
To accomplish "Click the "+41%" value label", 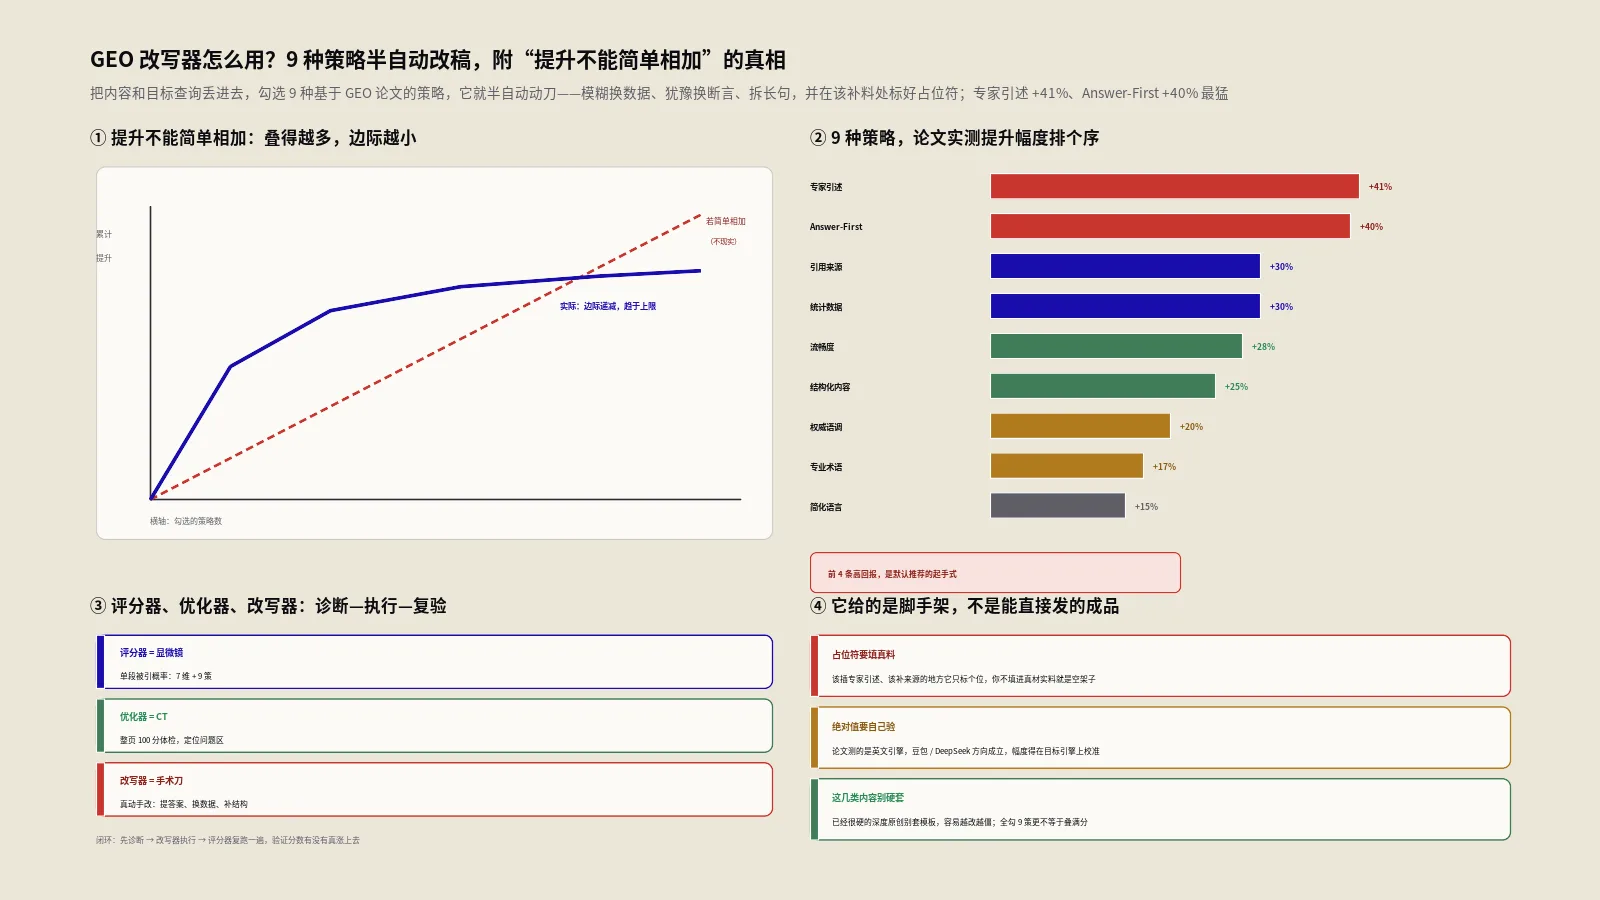I will click(1380, 187).
